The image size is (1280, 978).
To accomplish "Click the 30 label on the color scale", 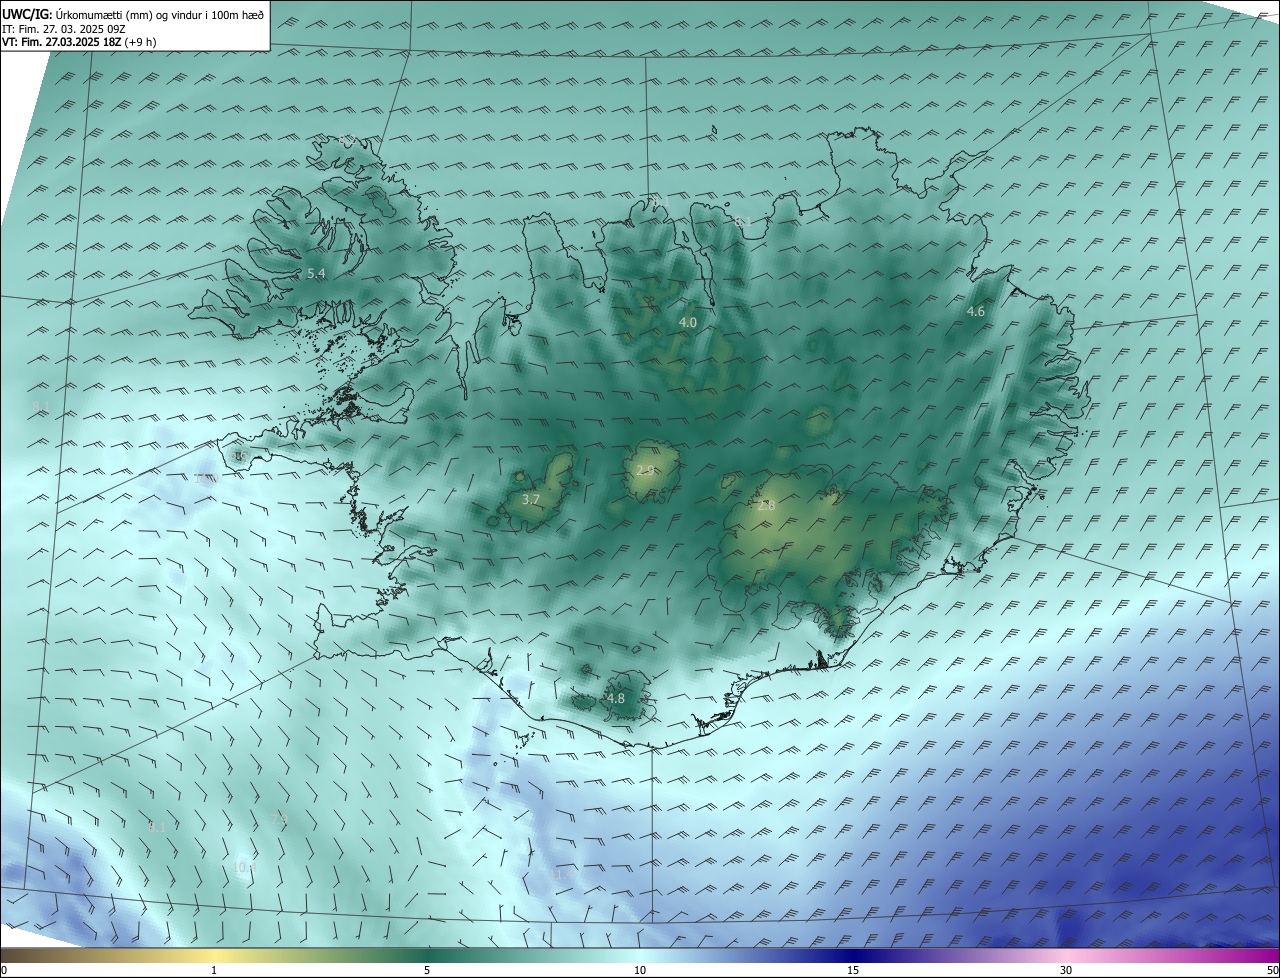I will pos(1066,970).
